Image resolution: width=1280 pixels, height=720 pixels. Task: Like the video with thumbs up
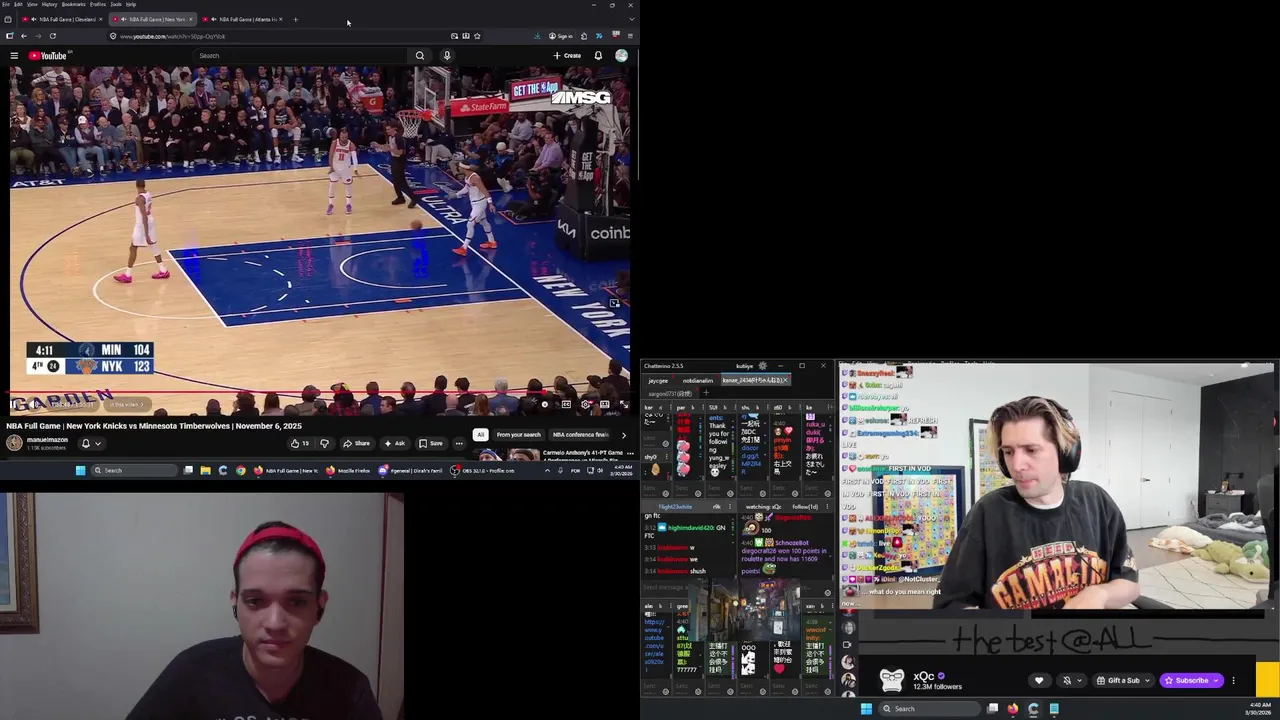click(300, 443)
